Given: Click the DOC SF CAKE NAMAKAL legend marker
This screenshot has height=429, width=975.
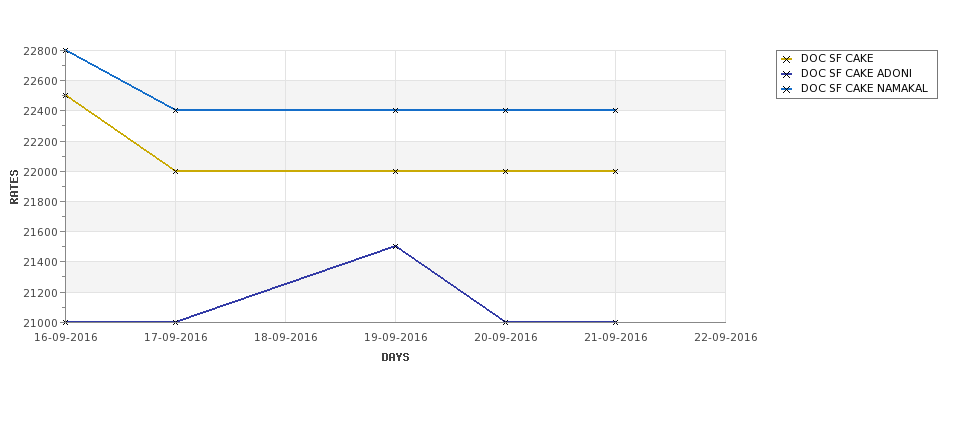Looking at the screenshot, I should coord(787,89).
